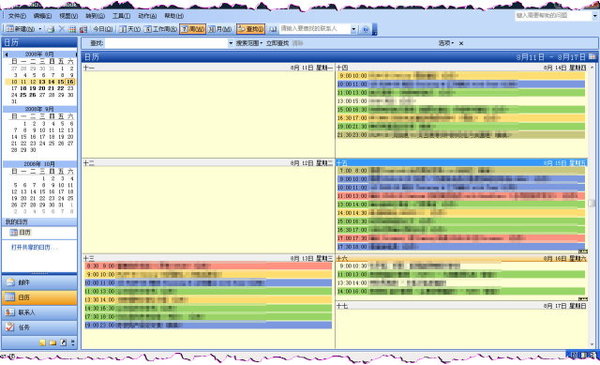Open the address book icon beside 查找

click(x=273, y=29)
